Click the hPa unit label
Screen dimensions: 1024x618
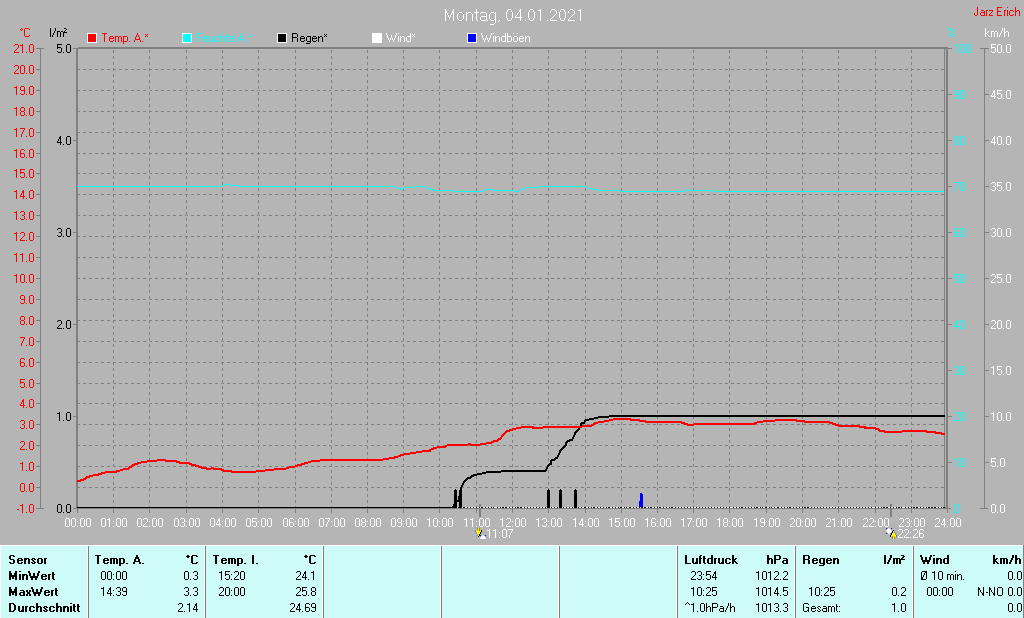coord(777,560)
